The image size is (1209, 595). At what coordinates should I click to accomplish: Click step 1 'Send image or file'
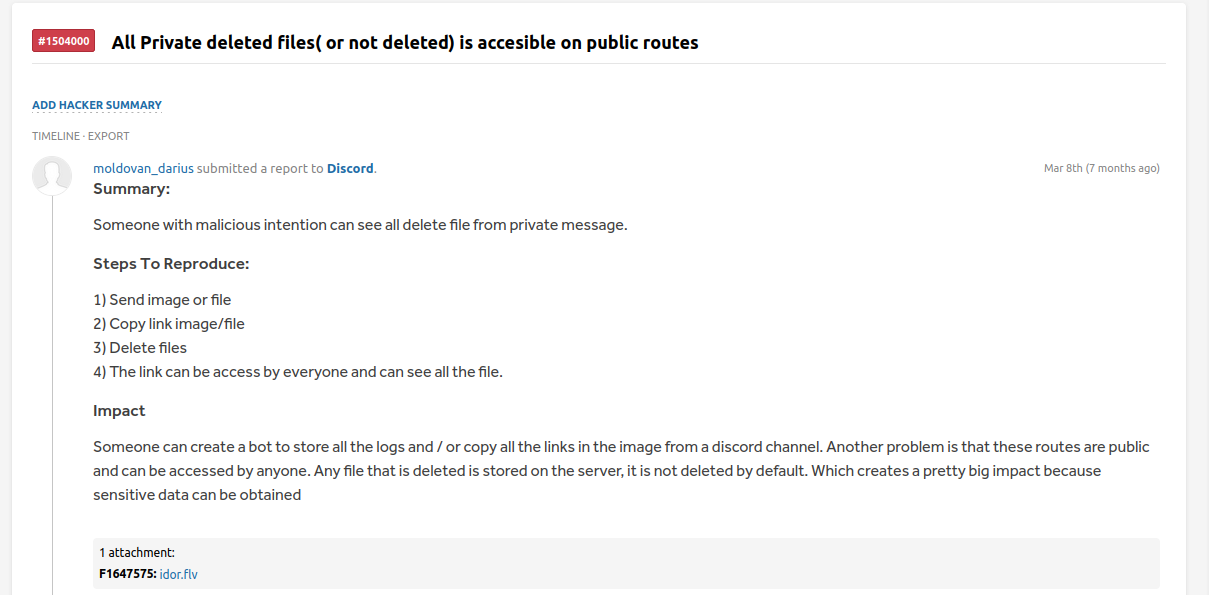click(162, 300)
